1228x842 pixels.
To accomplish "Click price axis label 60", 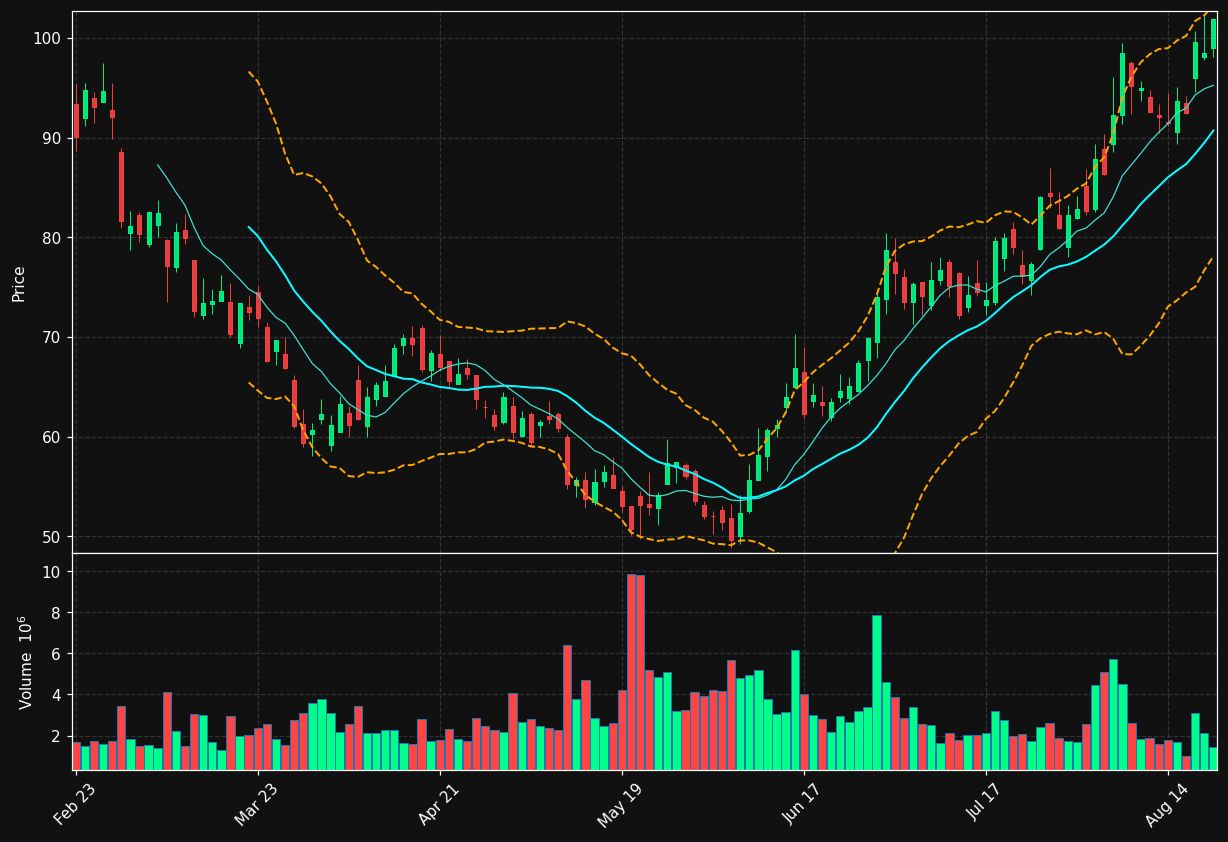I will [x=52, y=437].
